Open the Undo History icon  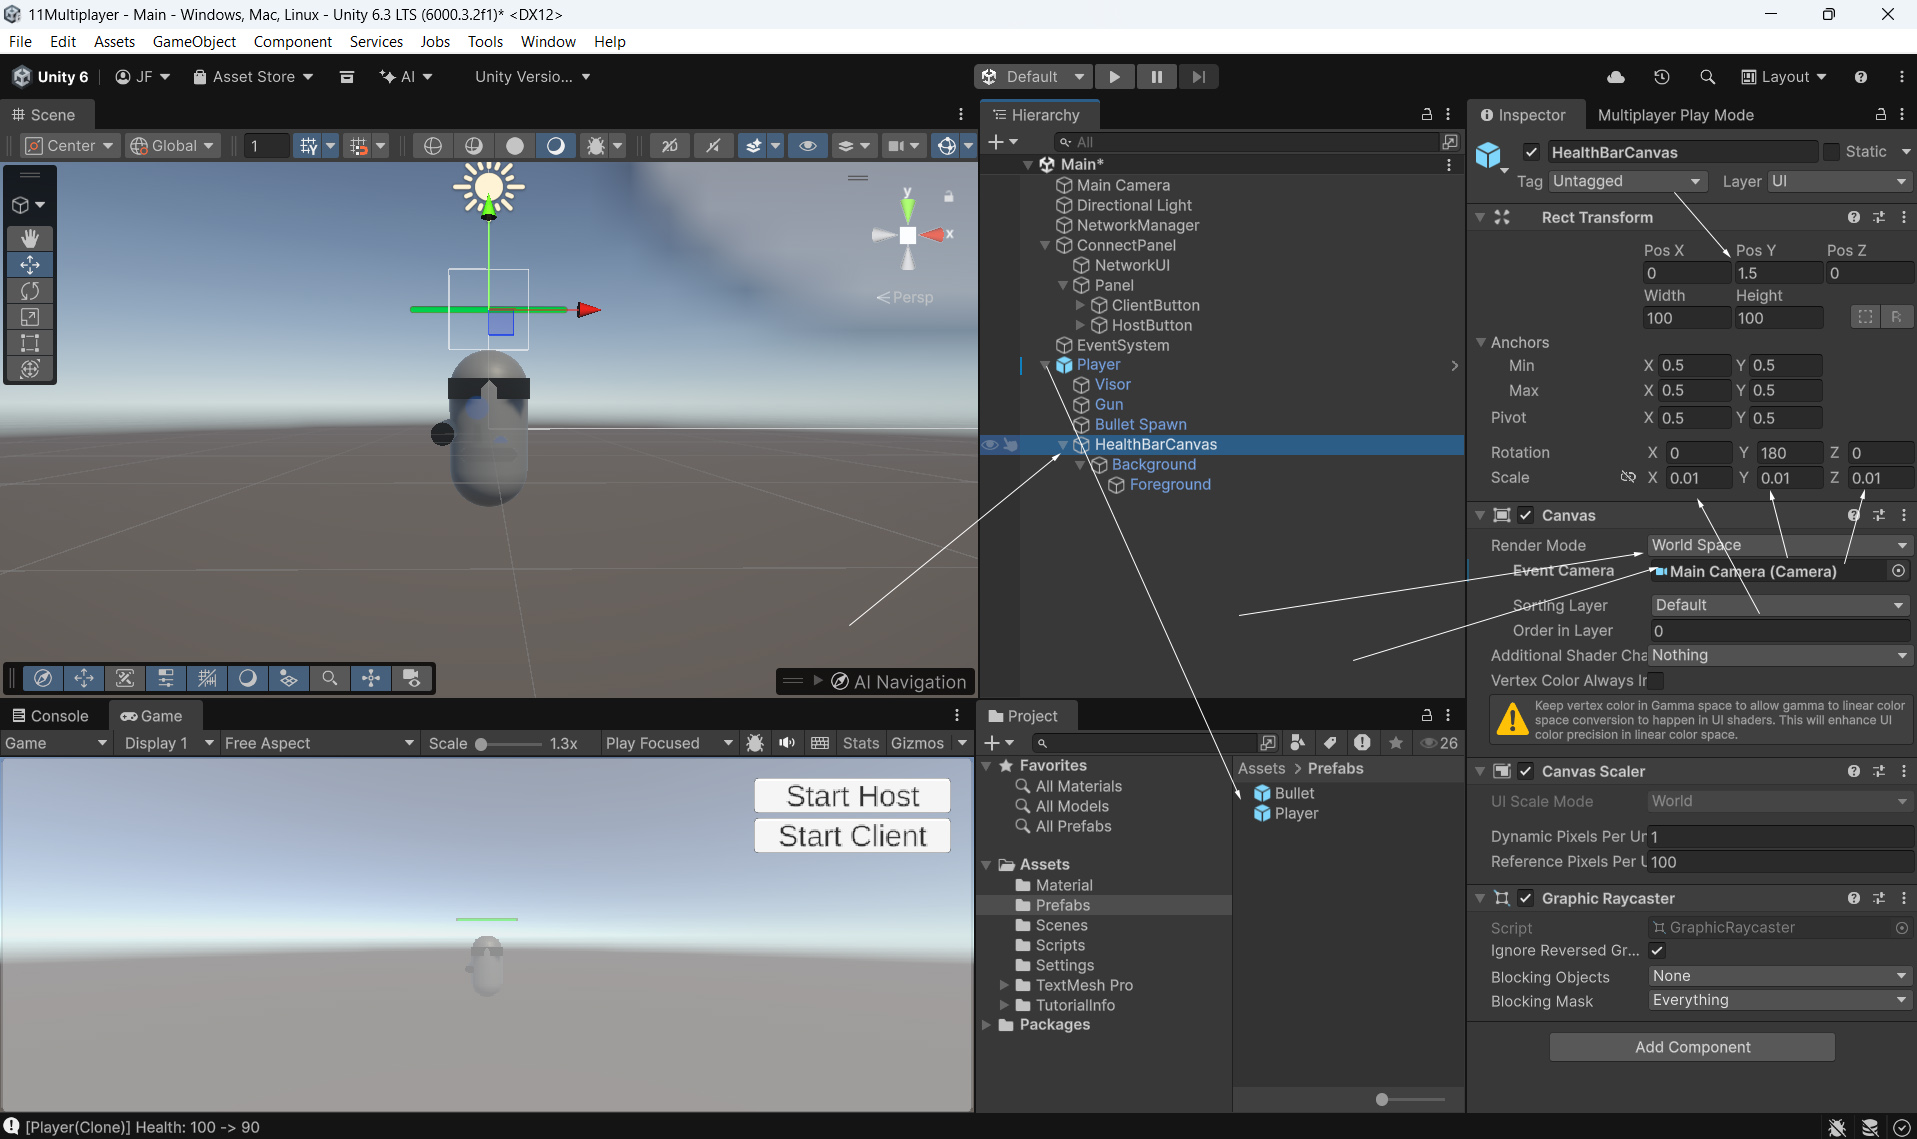pos(1661,77)
